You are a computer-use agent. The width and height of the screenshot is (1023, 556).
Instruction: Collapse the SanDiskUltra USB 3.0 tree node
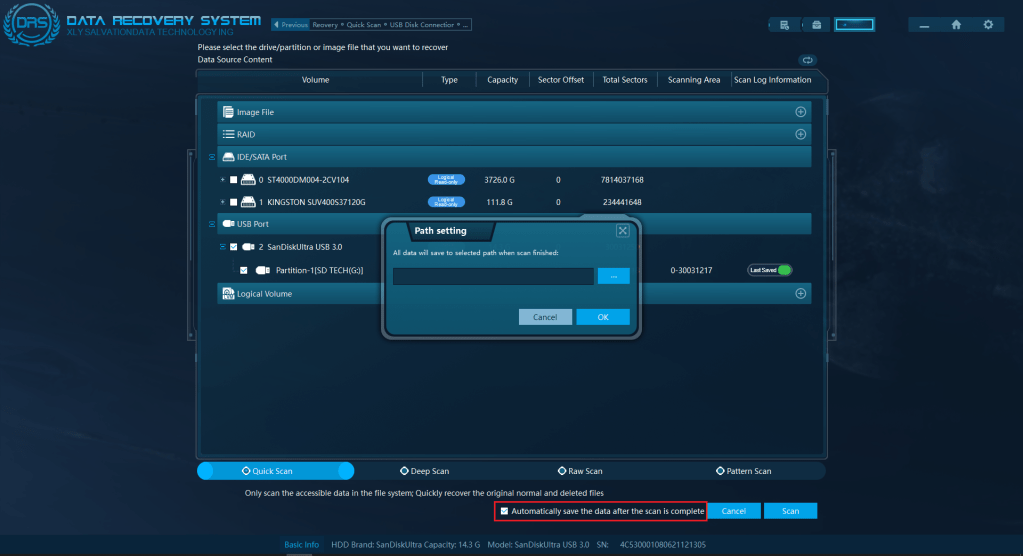click(x=222, y=247)
